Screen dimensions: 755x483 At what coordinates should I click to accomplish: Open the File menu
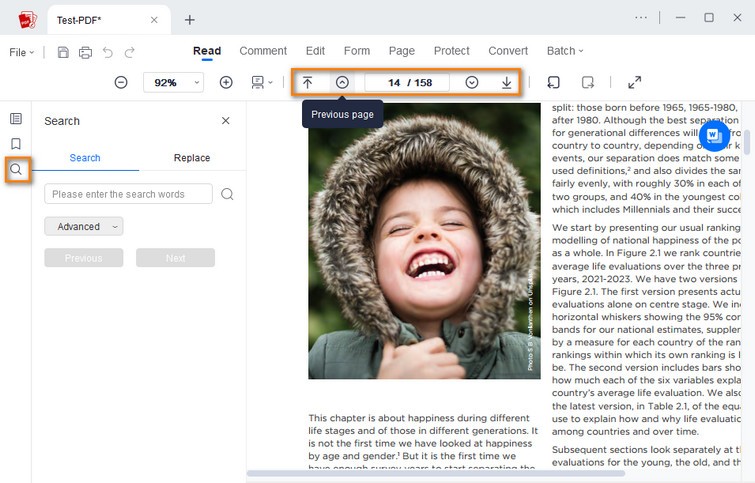[x=22, y=52]
